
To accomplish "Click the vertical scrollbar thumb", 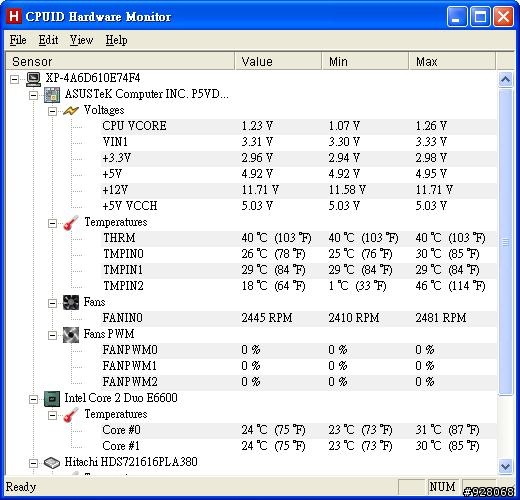I will pos(505,242).
